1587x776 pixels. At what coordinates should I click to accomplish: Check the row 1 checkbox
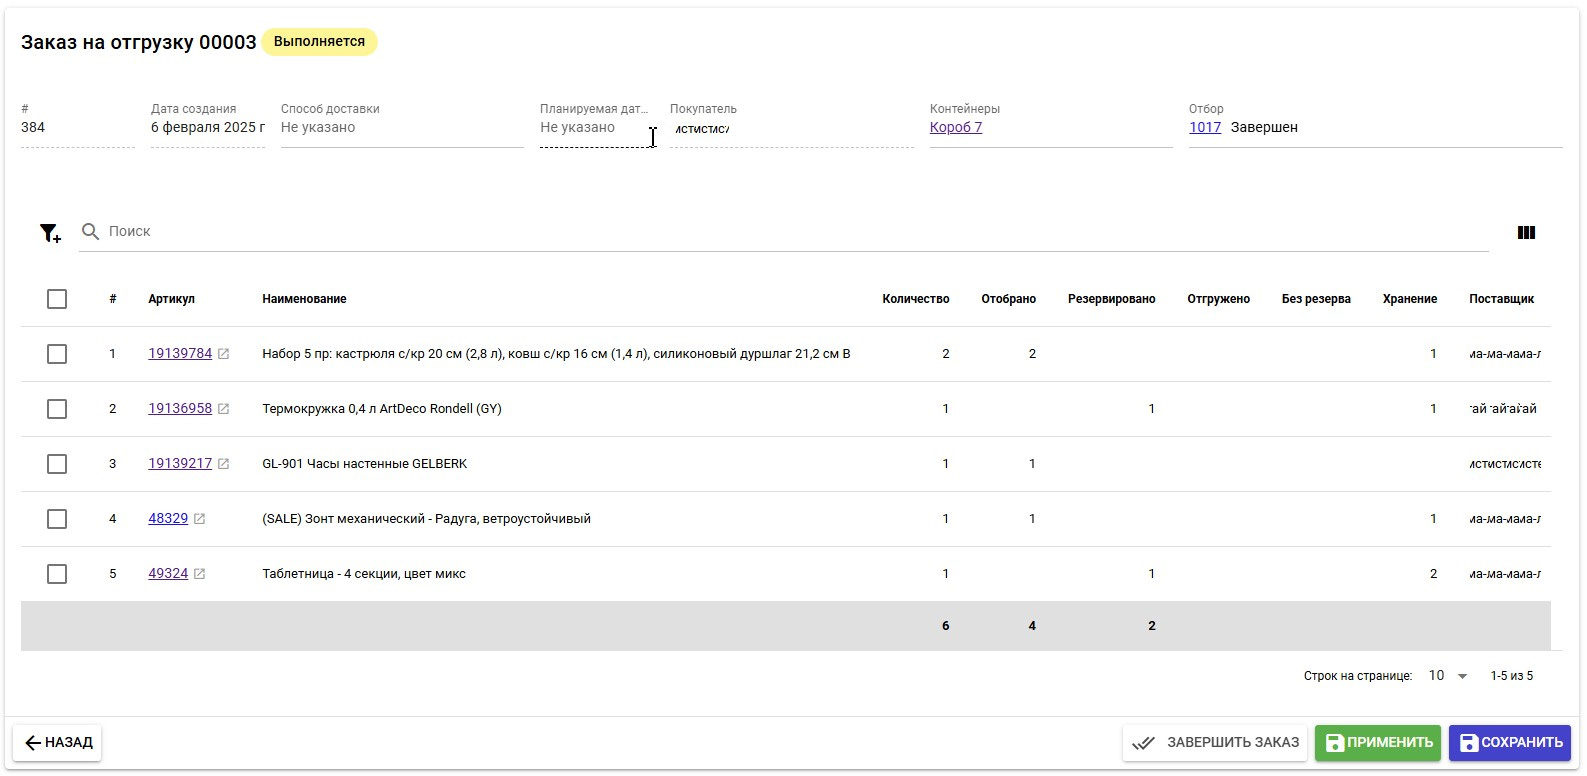(57, 354)
